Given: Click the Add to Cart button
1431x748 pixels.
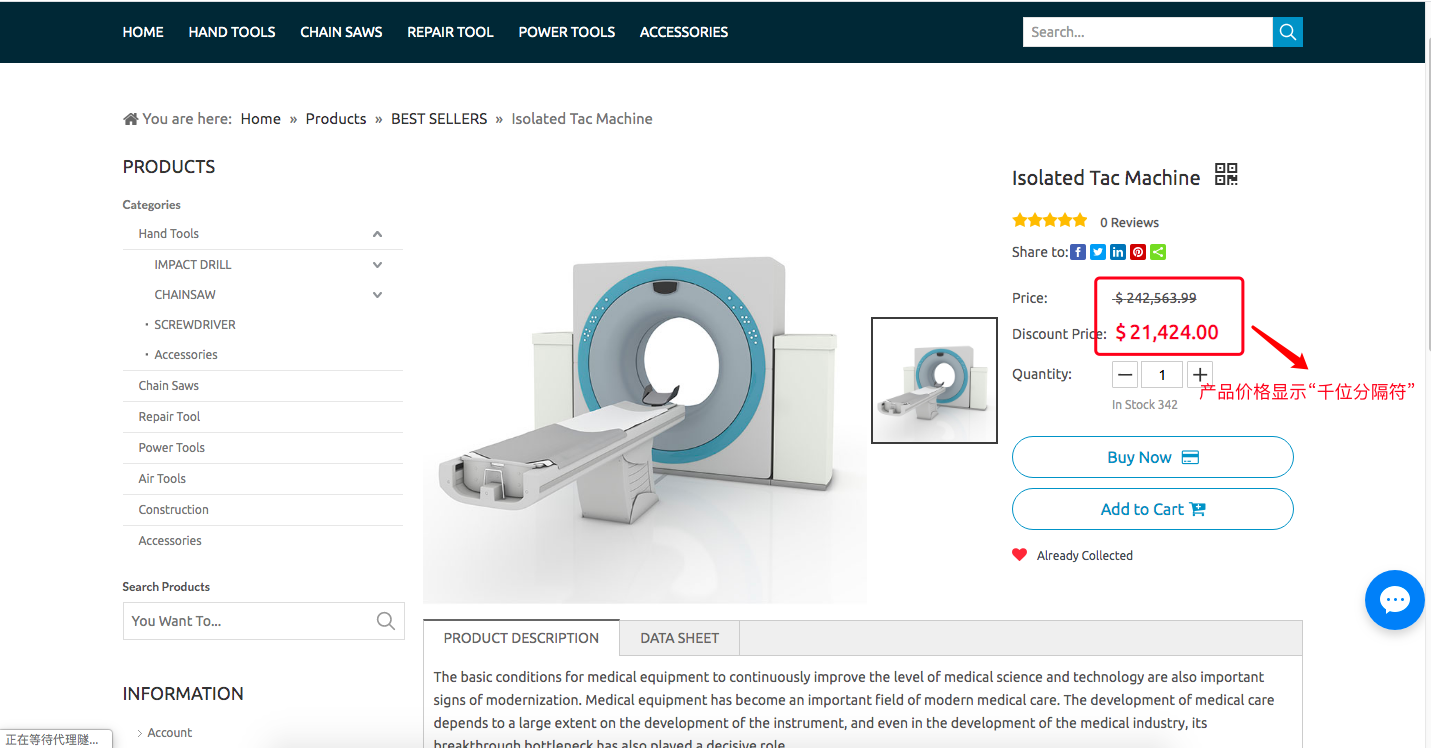Looking at the screenshot, I should [1152, 509].
